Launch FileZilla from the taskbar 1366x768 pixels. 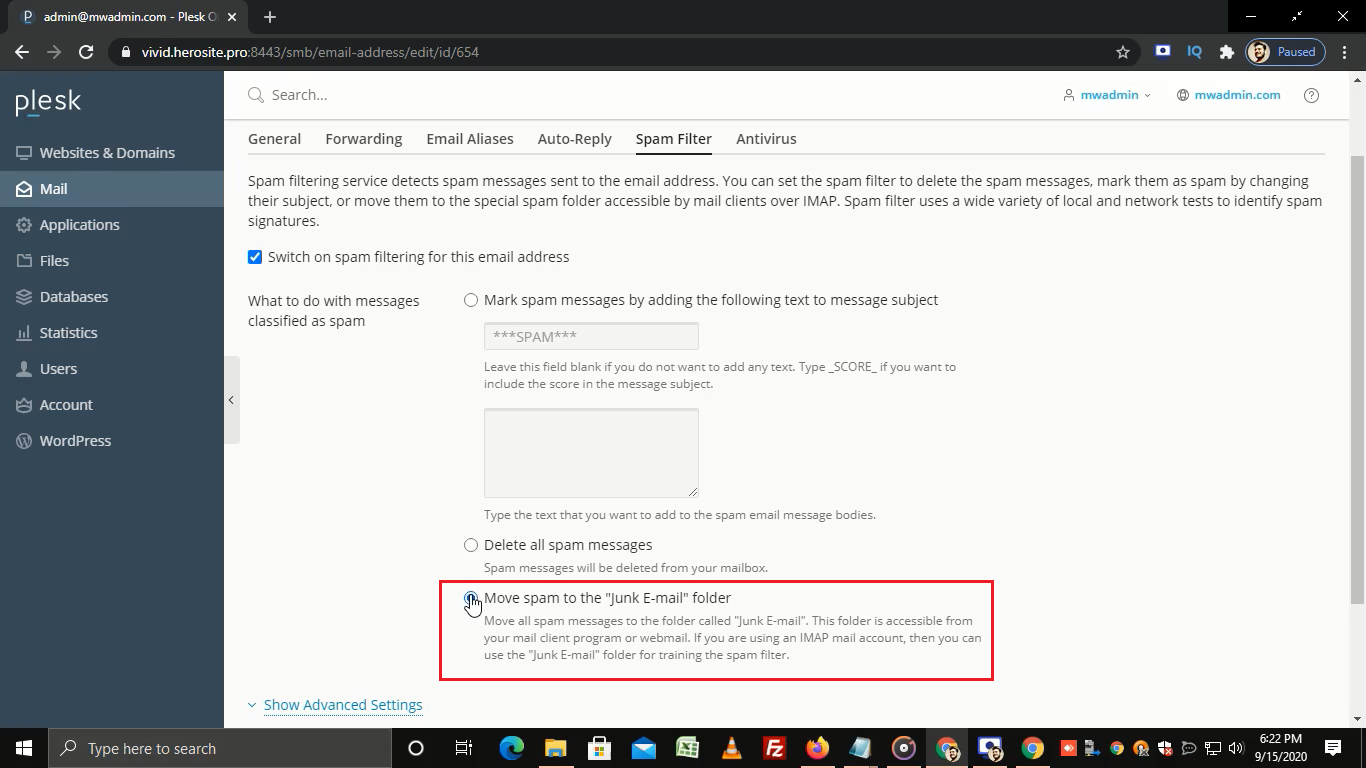(x=774, y=748)
